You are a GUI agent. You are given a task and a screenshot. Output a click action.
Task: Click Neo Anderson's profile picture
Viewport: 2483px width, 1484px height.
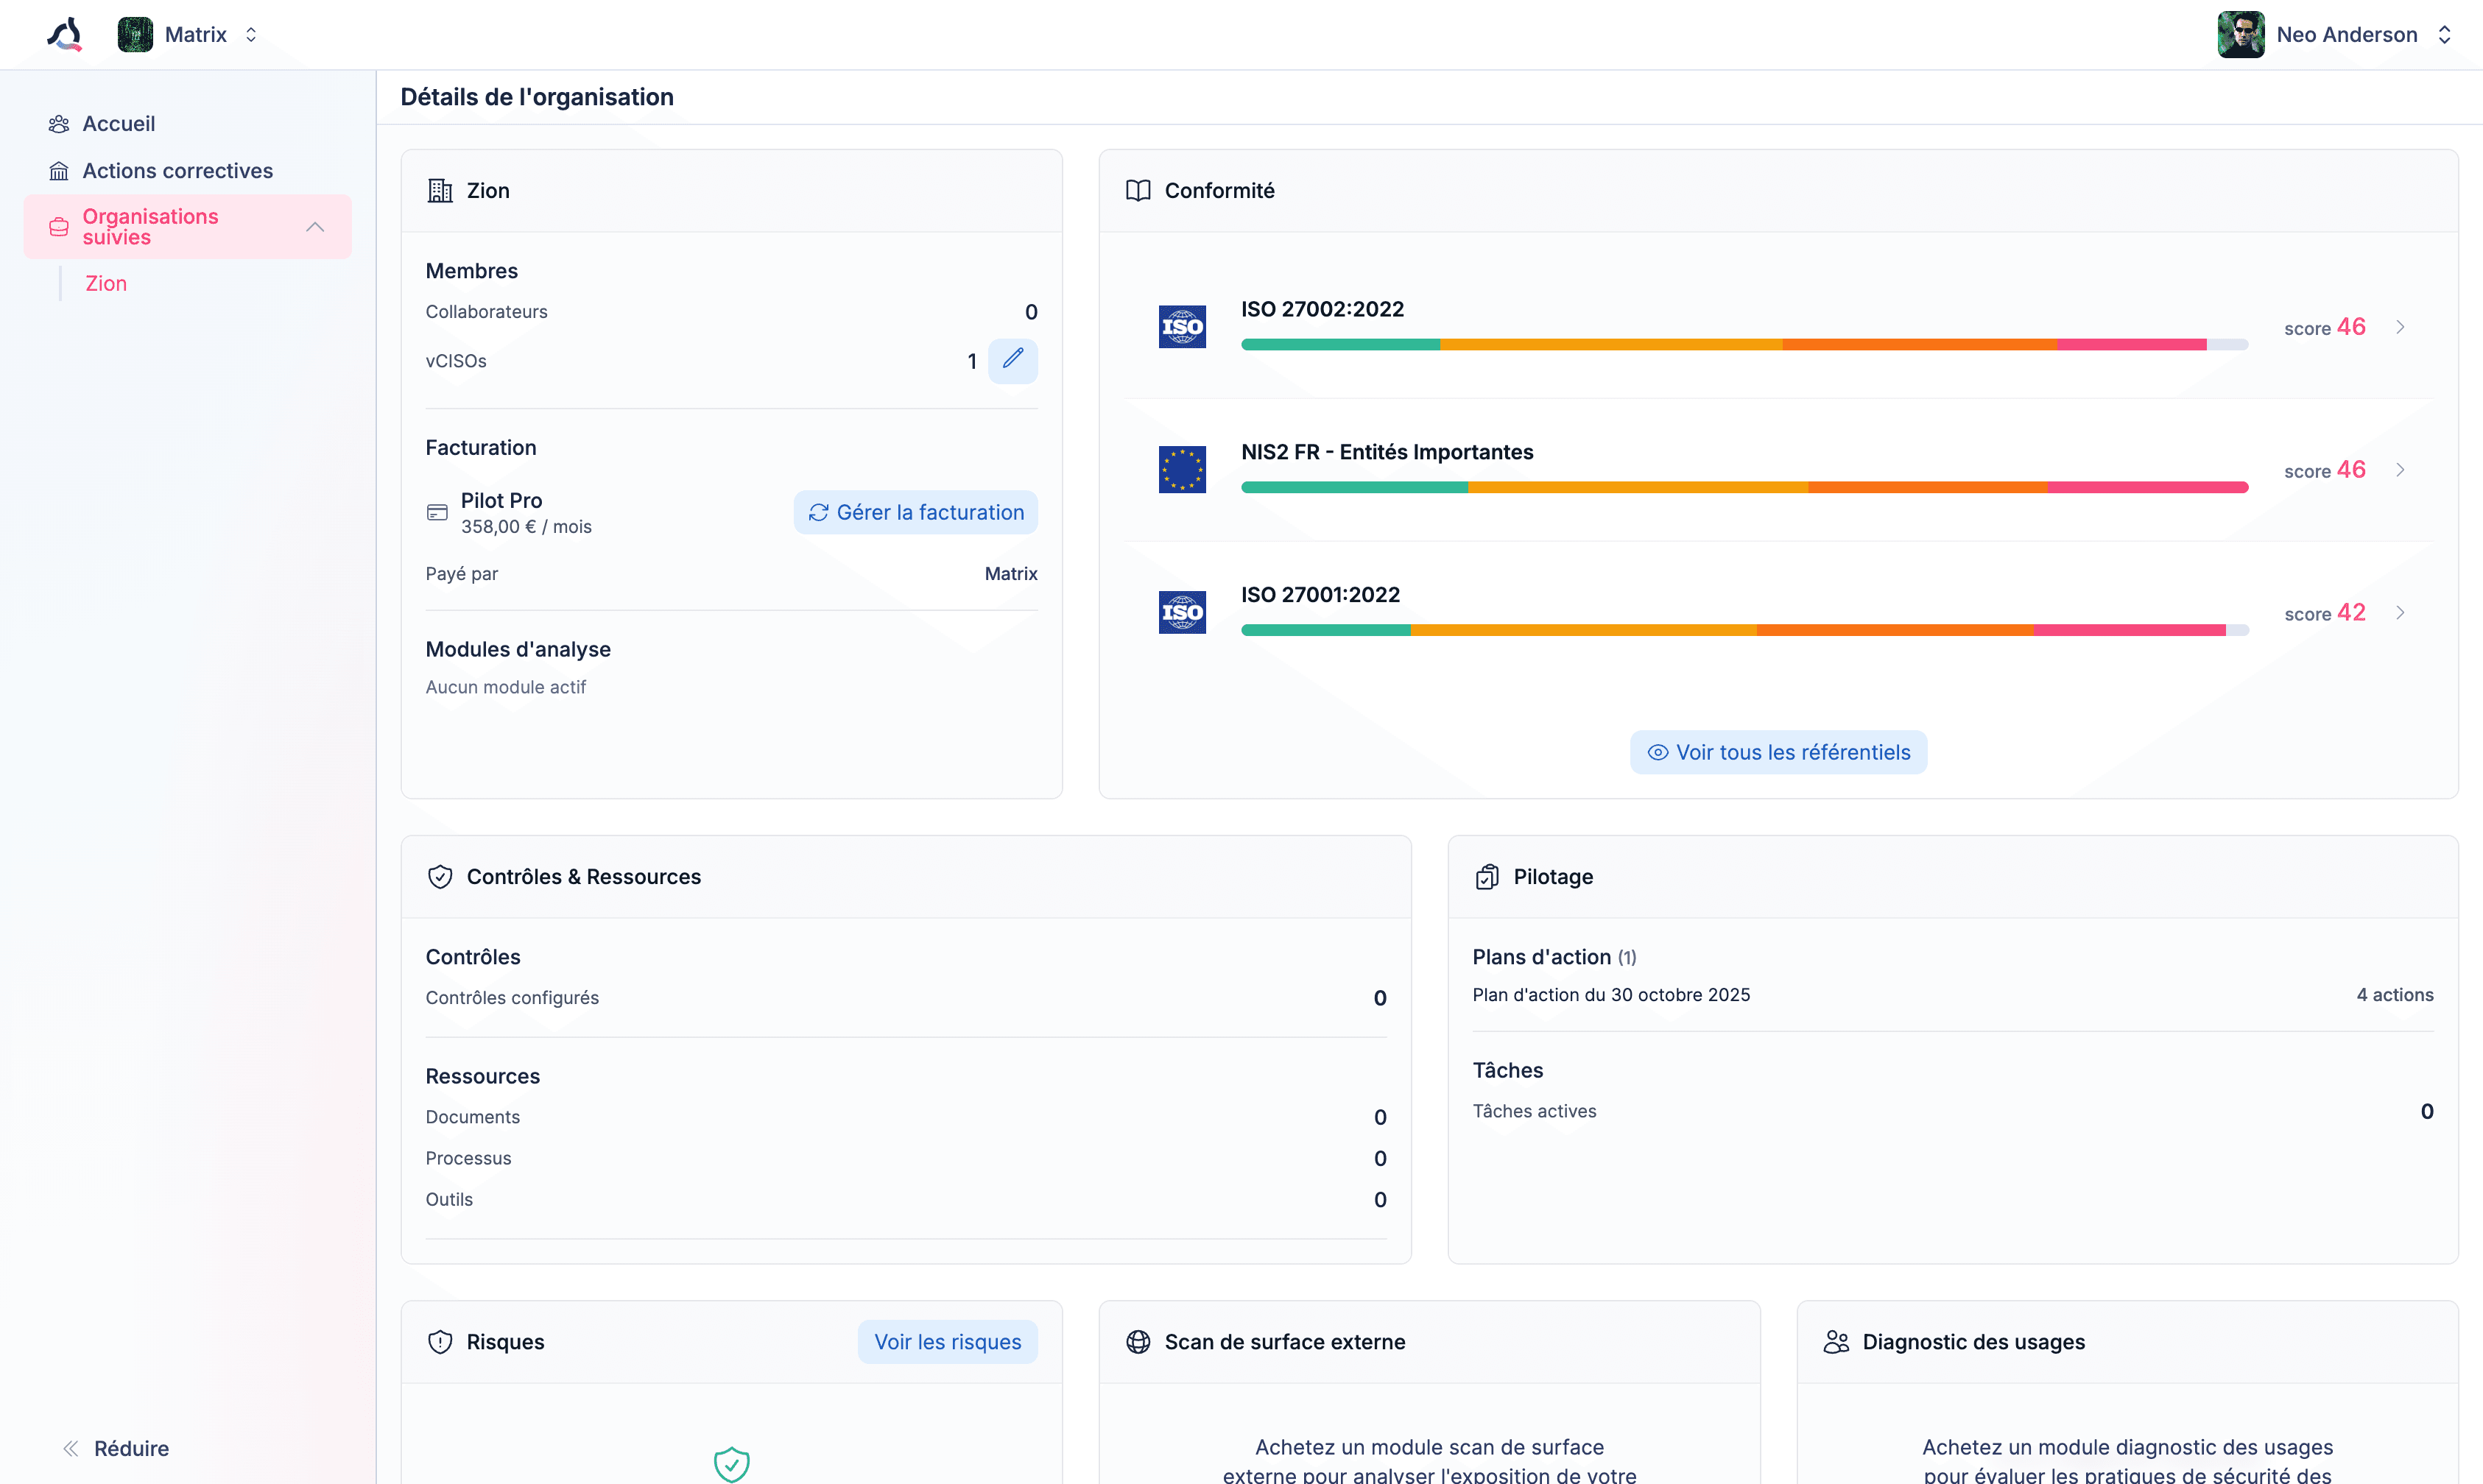coord(2240,35)
